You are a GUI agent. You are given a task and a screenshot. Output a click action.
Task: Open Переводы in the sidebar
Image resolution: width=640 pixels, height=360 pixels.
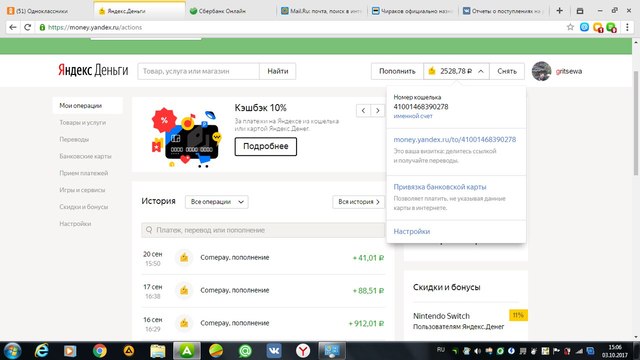[x=74, y=139]
